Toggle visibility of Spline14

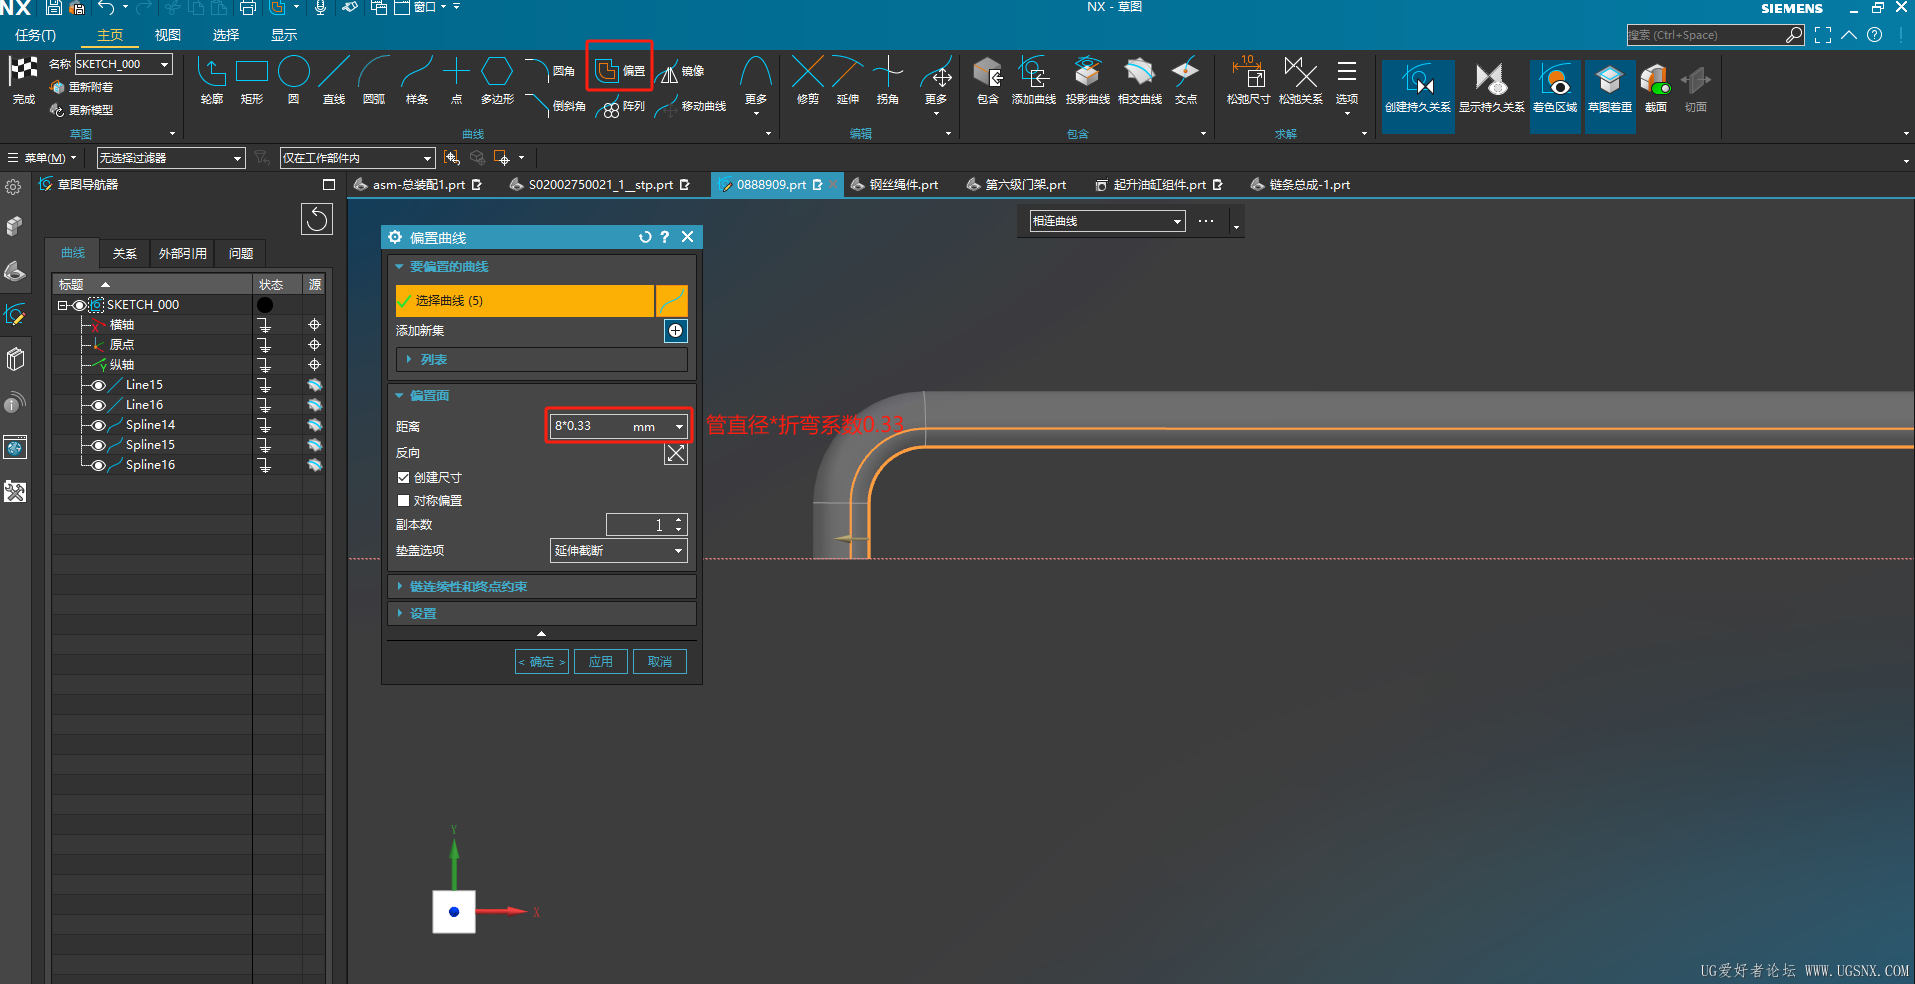click(x=98, y=425)
